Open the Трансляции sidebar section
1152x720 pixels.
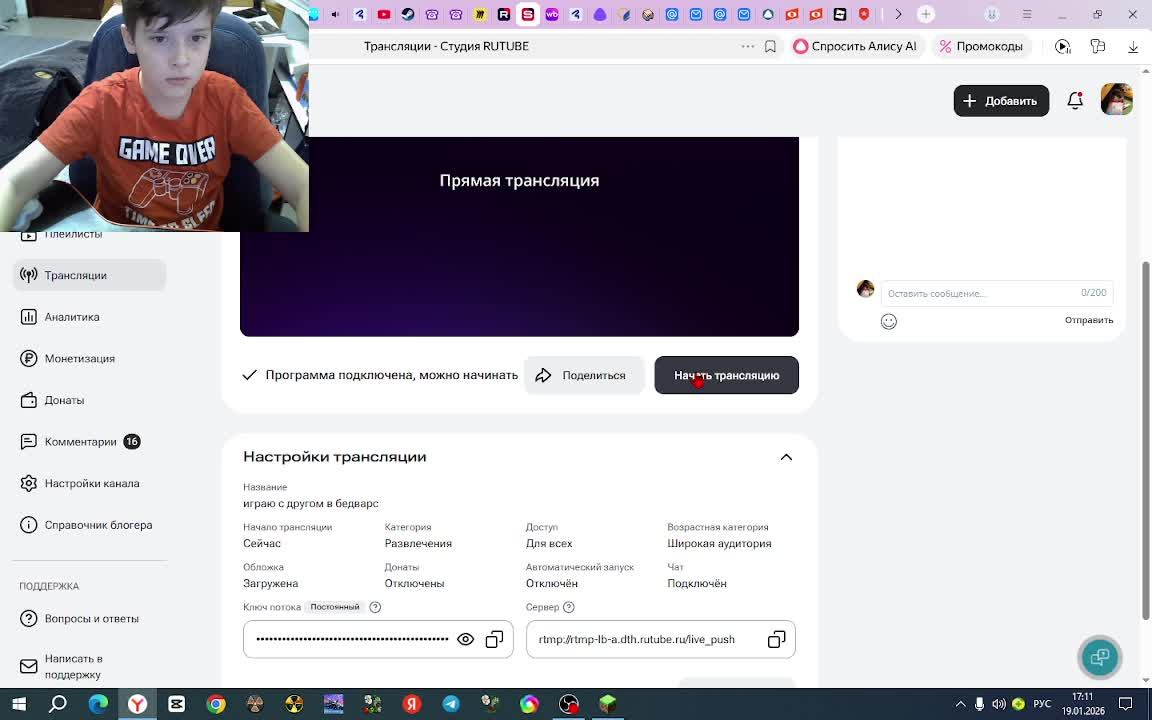pos(90,276)
